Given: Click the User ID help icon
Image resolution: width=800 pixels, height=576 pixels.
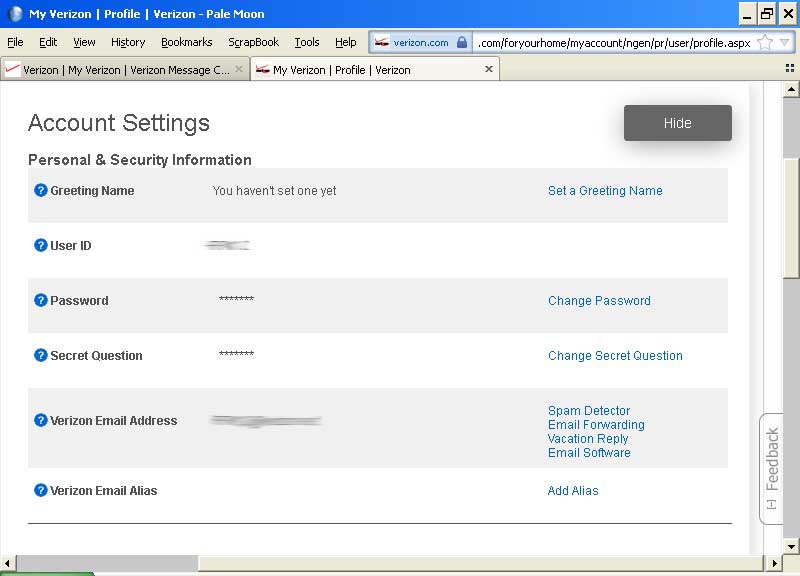Looking at the screenshot, I should [40, 245].
